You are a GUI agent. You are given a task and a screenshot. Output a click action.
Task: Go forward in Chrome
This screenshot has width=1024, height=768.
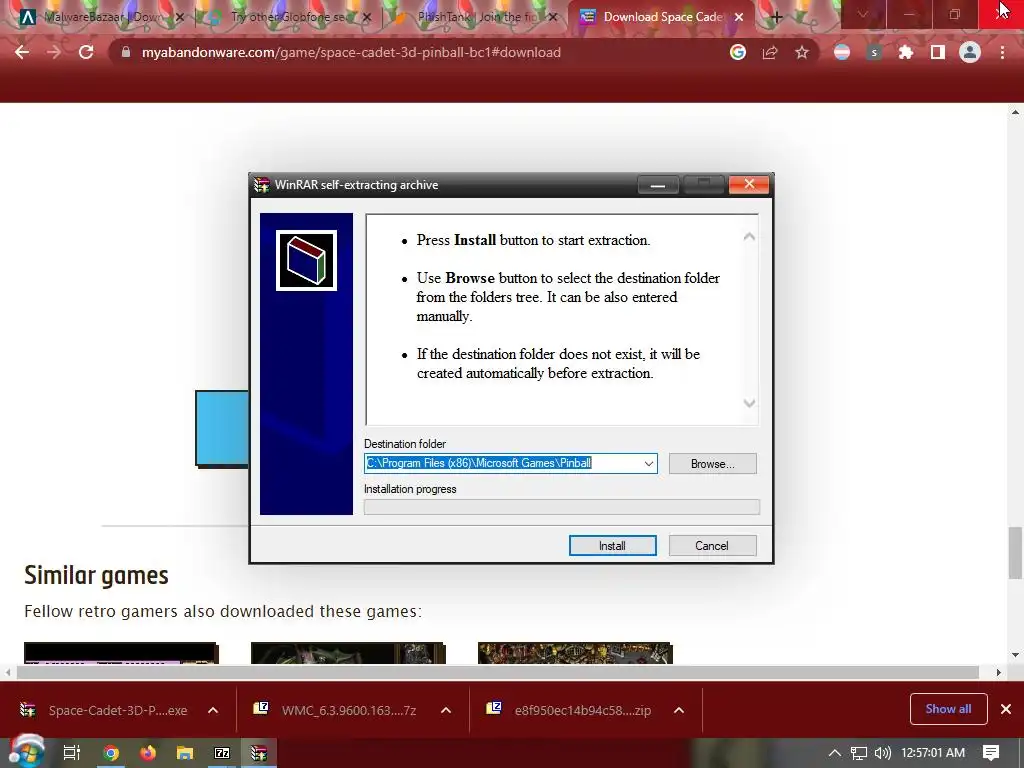pos(54,52)
